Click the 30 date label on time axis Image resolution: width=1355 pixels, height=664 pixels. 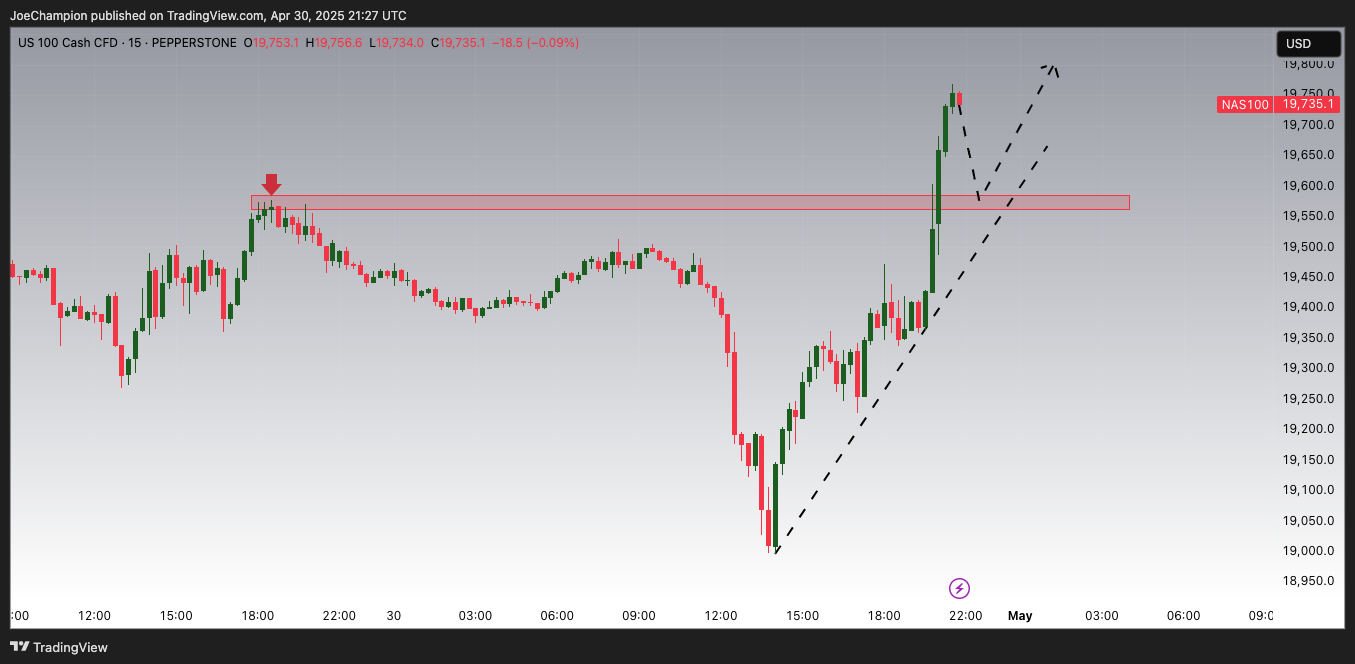point(394,616)
